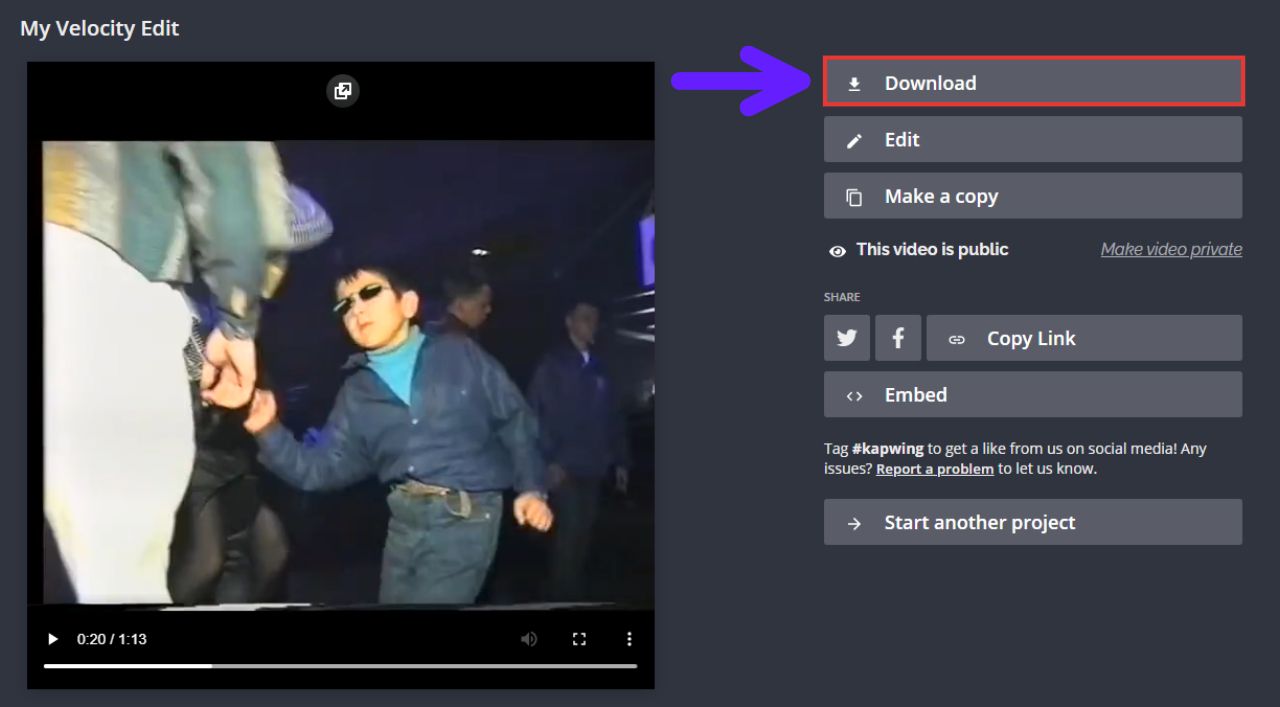Screen dimensions: 1280x707
Task: Click the download arrow icon
Action: (855, 83)
